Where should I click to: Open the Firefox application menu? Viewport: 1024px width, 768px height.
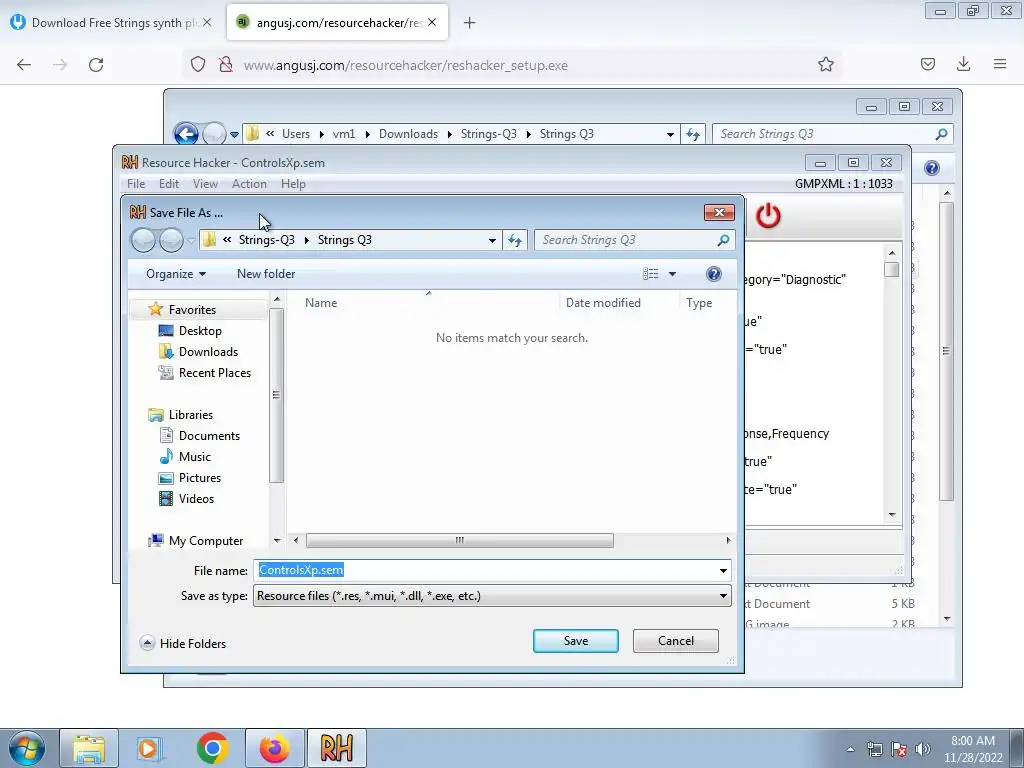point(999,64)
